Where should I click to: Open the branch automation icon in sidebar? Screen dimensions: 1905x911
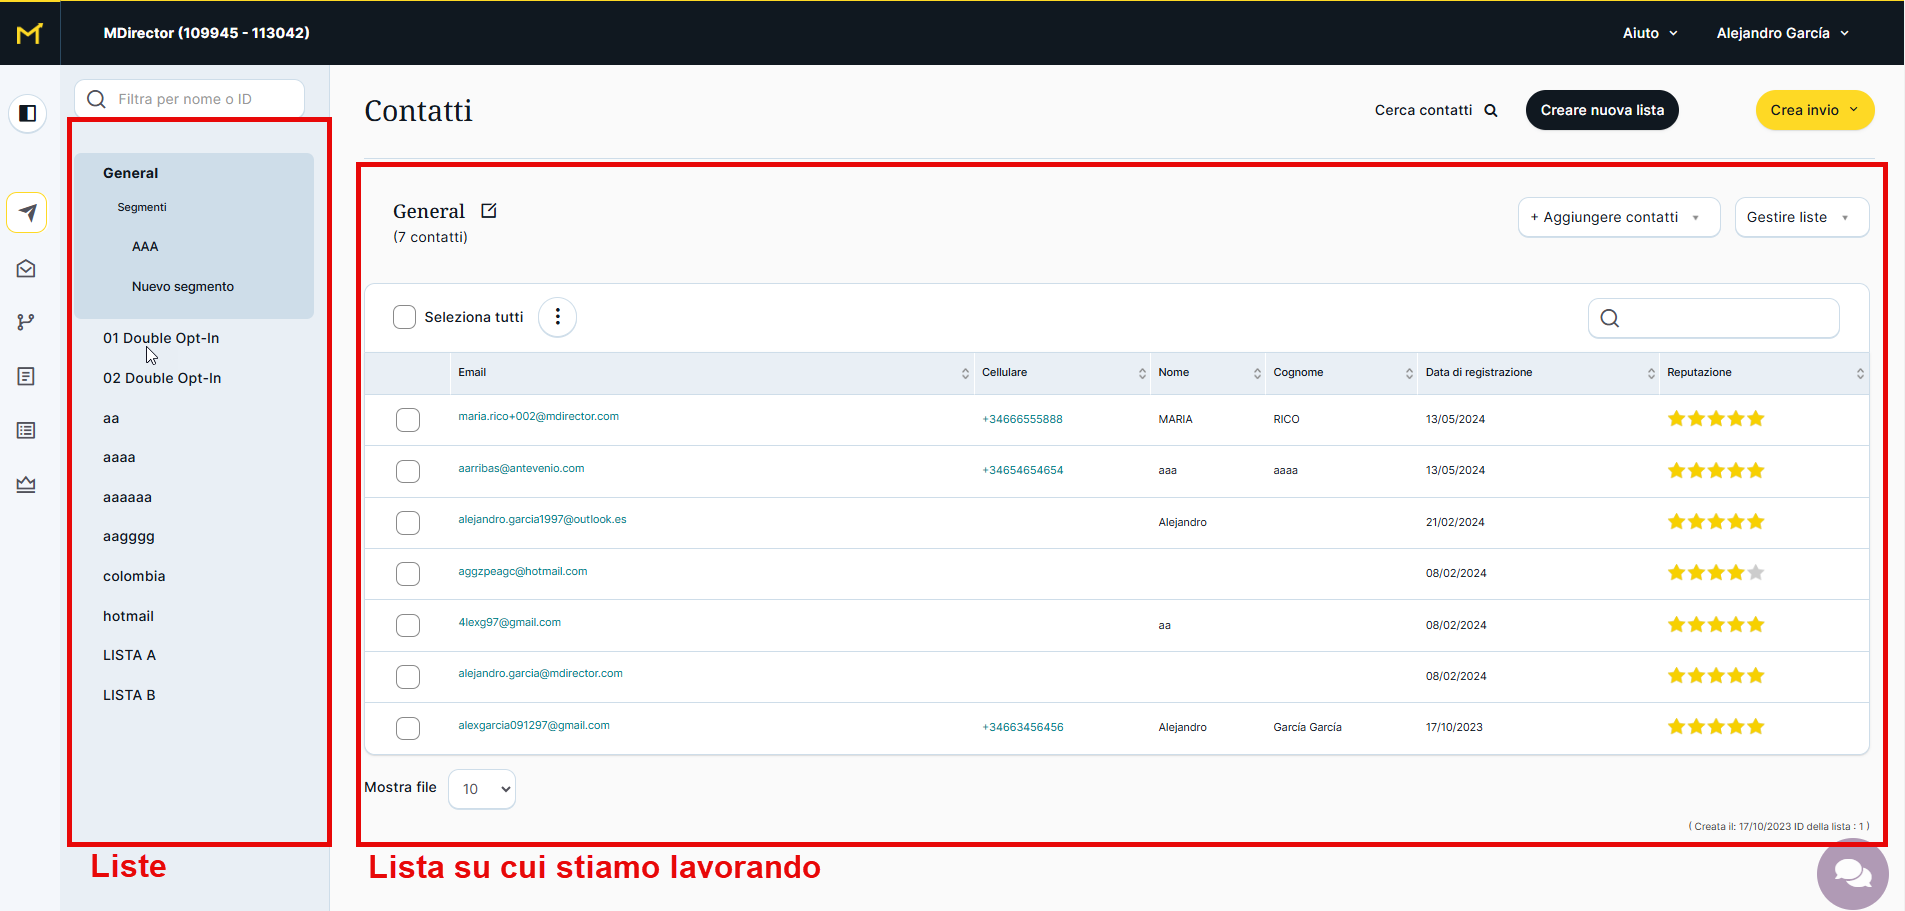(x=26, y=322)
